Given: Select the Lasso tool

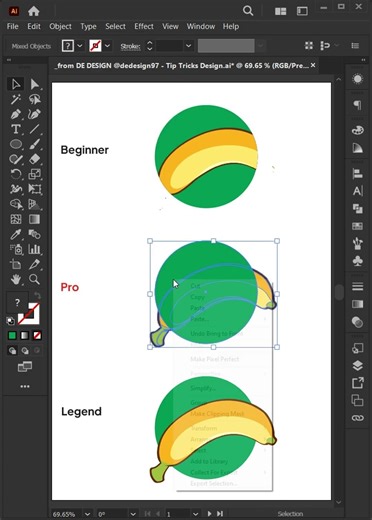Looking at the screenshot, I should click(x=34, y=99).
